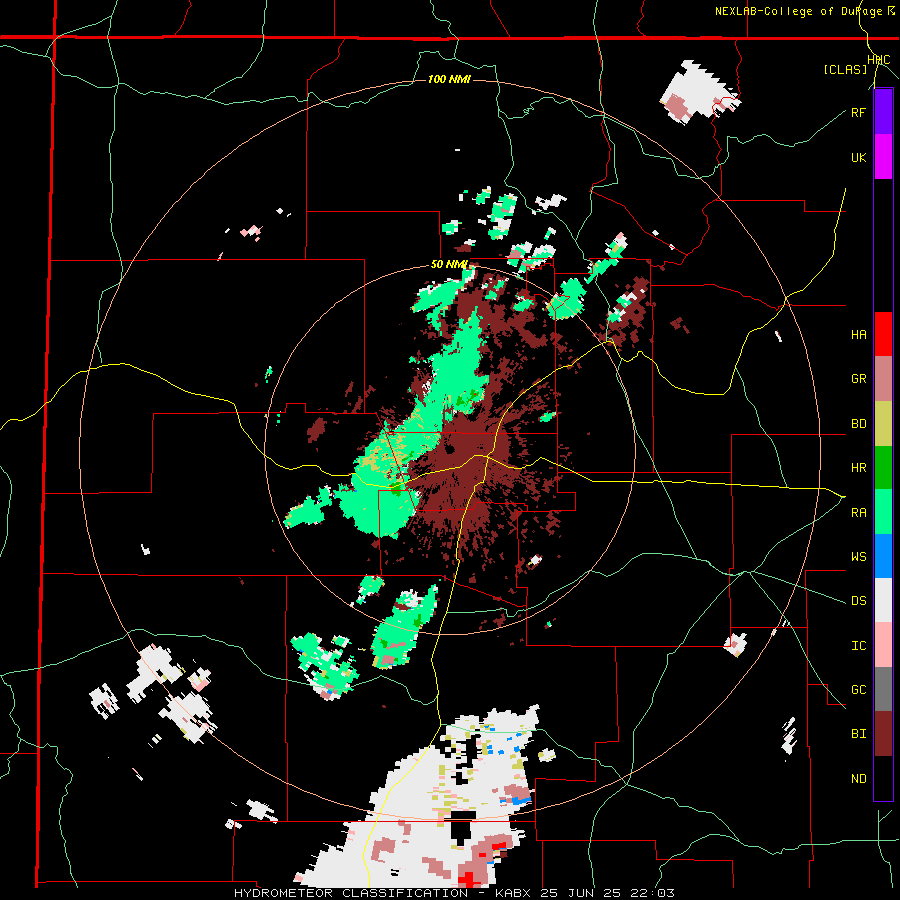
Task: Click the HR dark green legend swatch
Action: [x=883, y=468]
